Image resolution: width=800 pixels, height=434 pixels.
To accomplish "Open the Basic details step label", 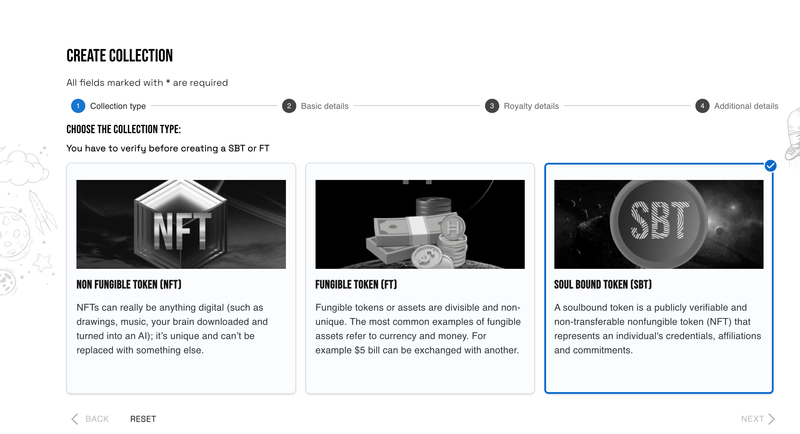I will (325, 106).
